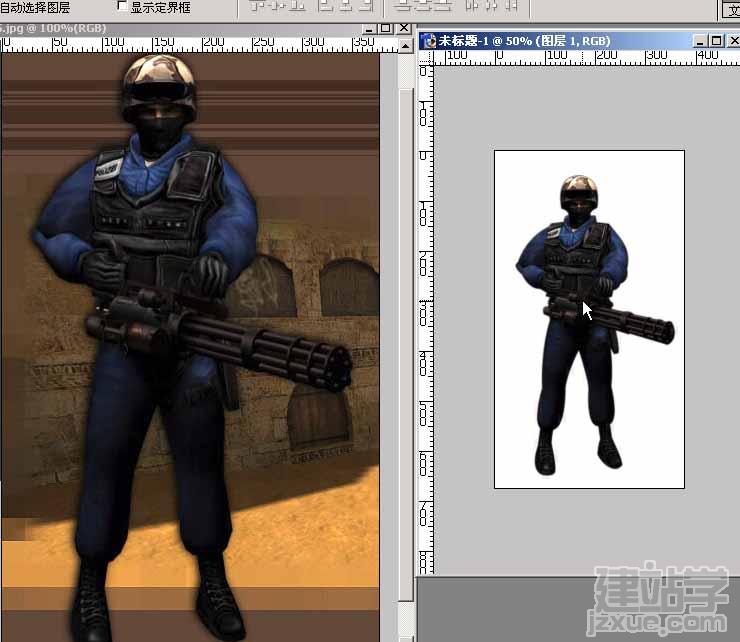Viewport: 740px width, 642px height.
Task: Minimize the .jpg @ 100% document window
Action: (369, 28)
